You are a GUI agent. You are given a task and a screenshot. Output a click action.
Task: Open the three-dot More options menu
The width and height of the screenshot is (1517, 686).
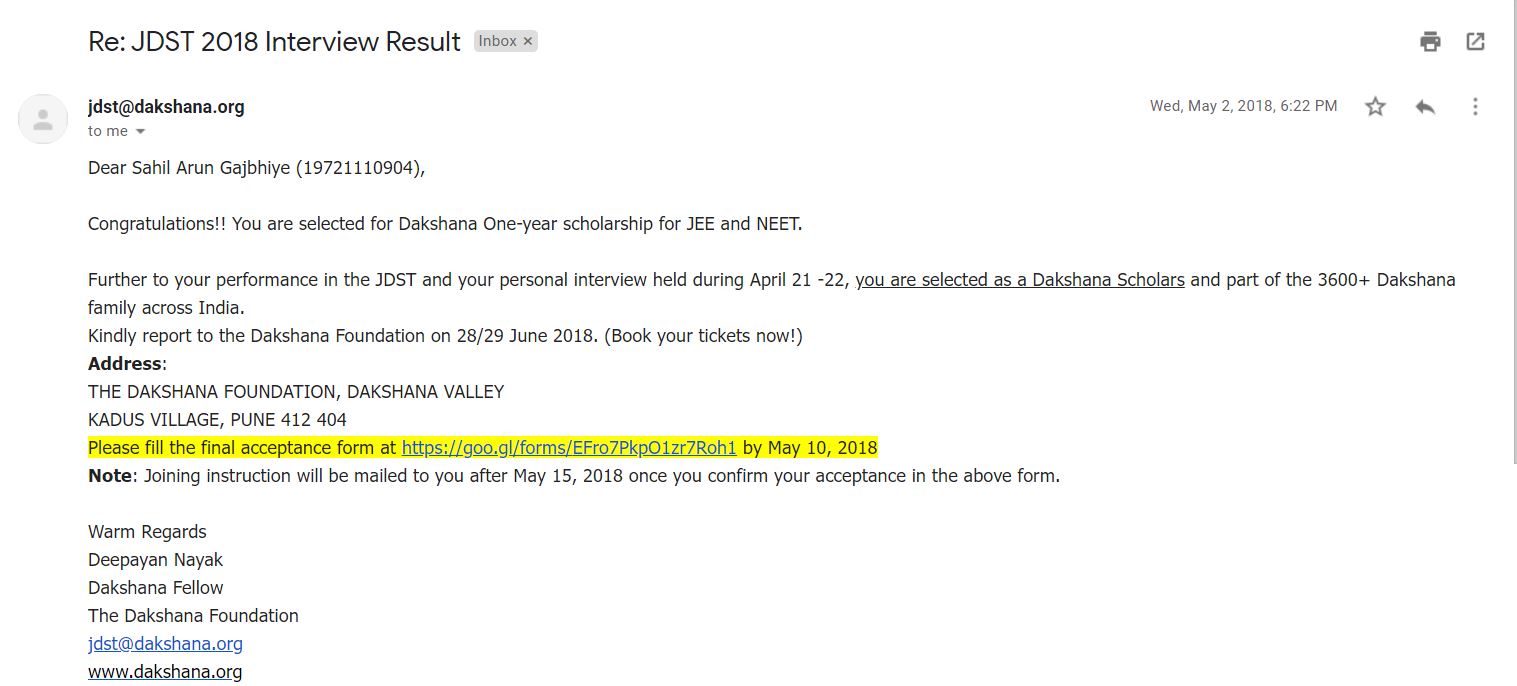tap(1475, 106)
